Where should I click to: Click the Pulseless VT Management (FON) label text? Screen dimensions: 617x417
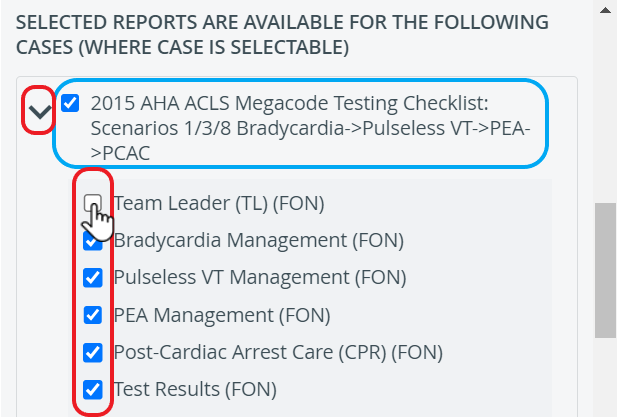[x=260, y=277]
